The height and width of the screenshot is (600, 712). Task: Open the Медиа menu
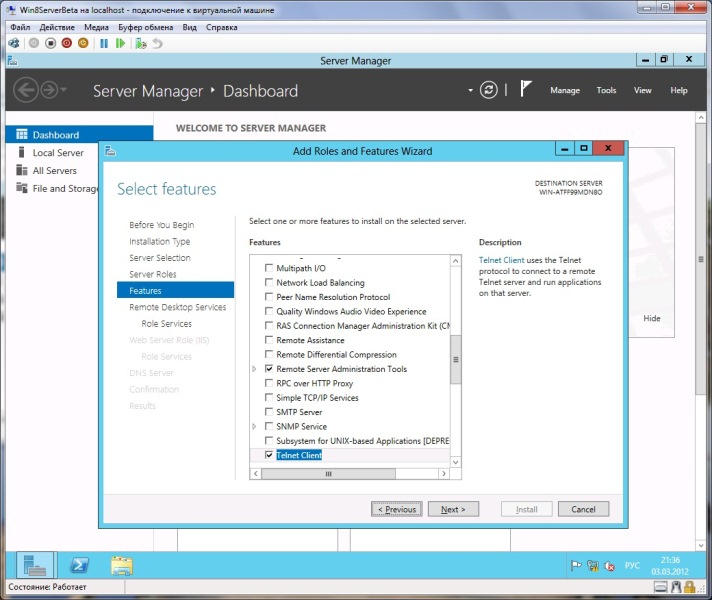[x=97, y=27]
